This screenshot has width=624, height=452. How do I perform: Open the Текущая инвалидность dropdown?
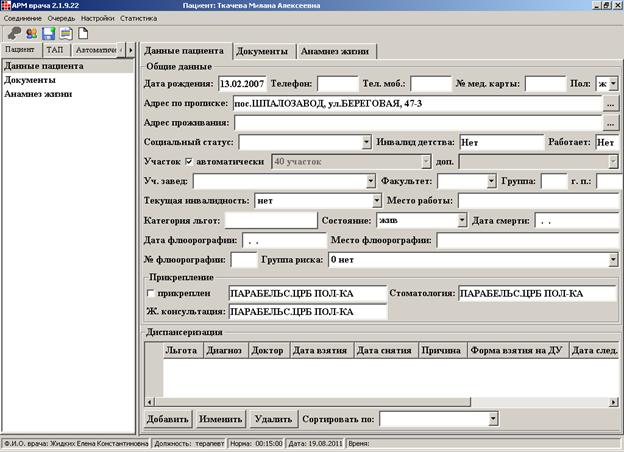376,201
